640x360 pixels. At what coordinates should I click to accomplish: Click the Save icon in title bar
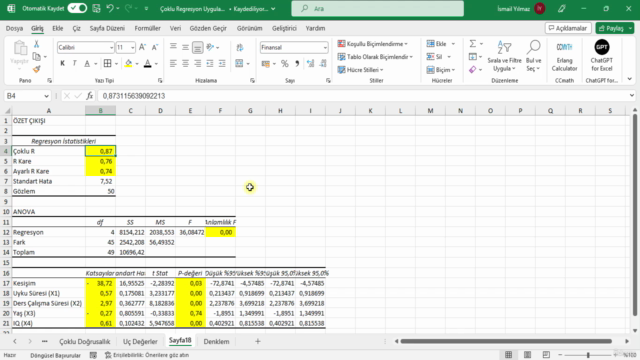tap(96, 8)
